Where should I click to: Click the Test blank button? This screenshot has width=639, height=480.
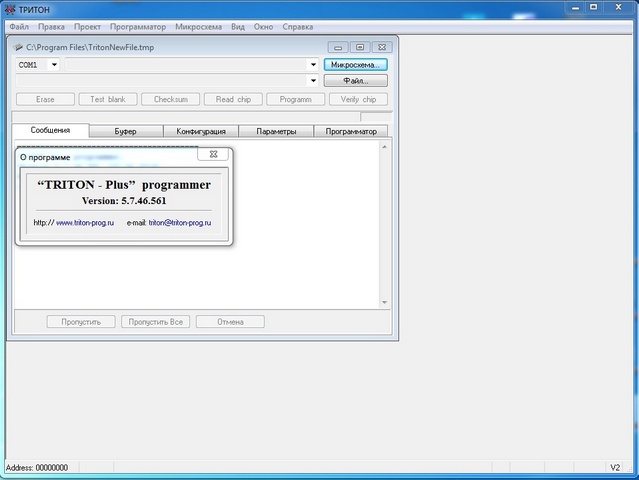pos(108,99)
